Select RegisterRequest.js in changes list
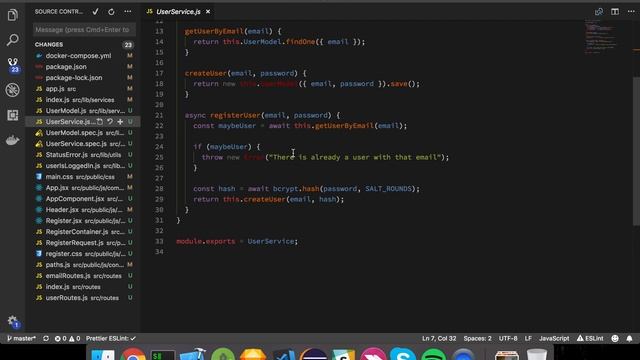640x360 pixels. tap(83, 243)
